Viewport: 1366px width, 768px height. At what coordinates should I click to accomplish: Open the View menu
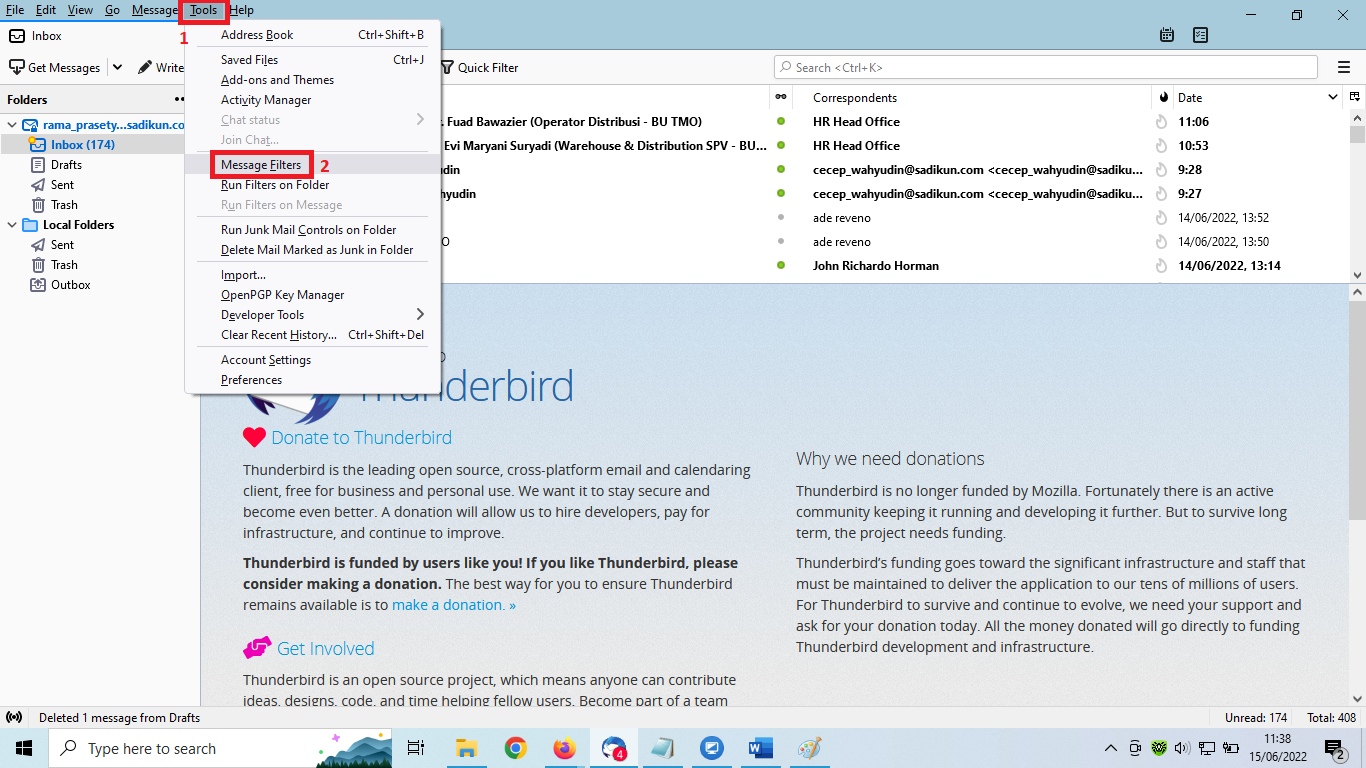point(81,10)
